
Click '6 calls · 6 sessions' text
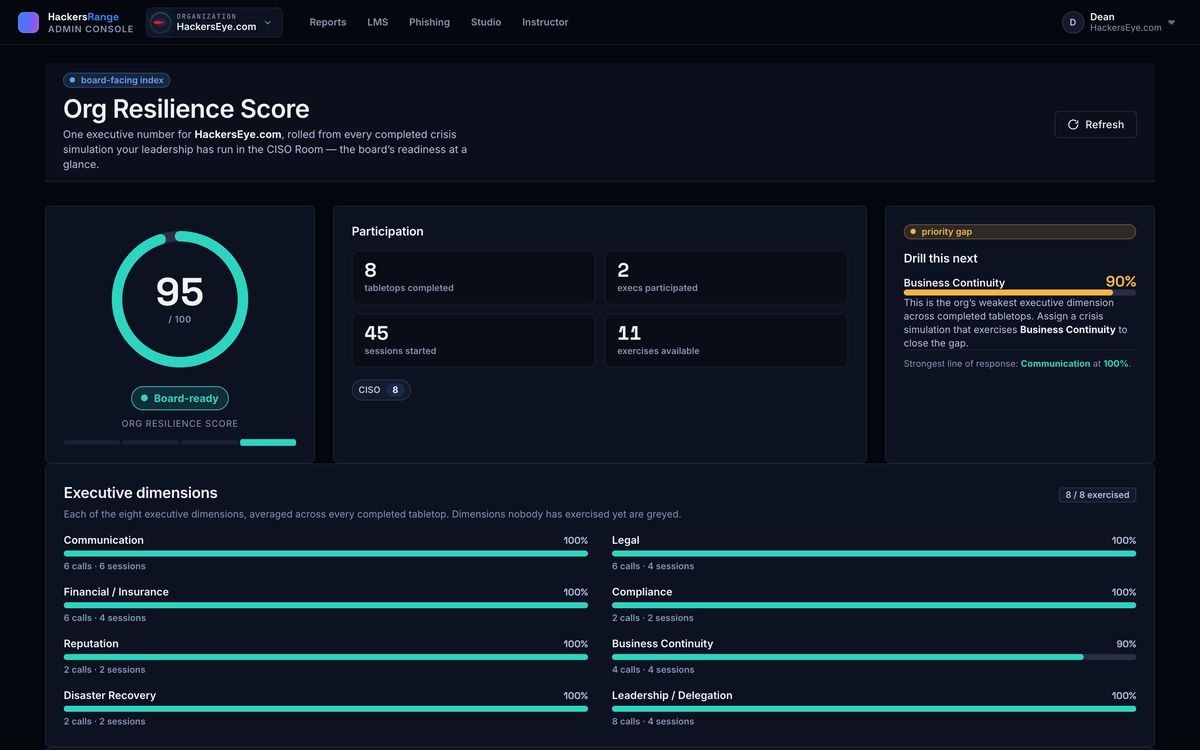[x=104, y=566]
